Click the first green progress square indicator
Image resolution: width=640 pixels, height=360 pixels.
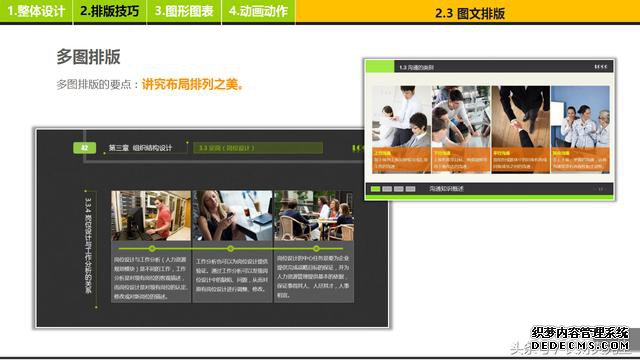(x=376, y=189)
